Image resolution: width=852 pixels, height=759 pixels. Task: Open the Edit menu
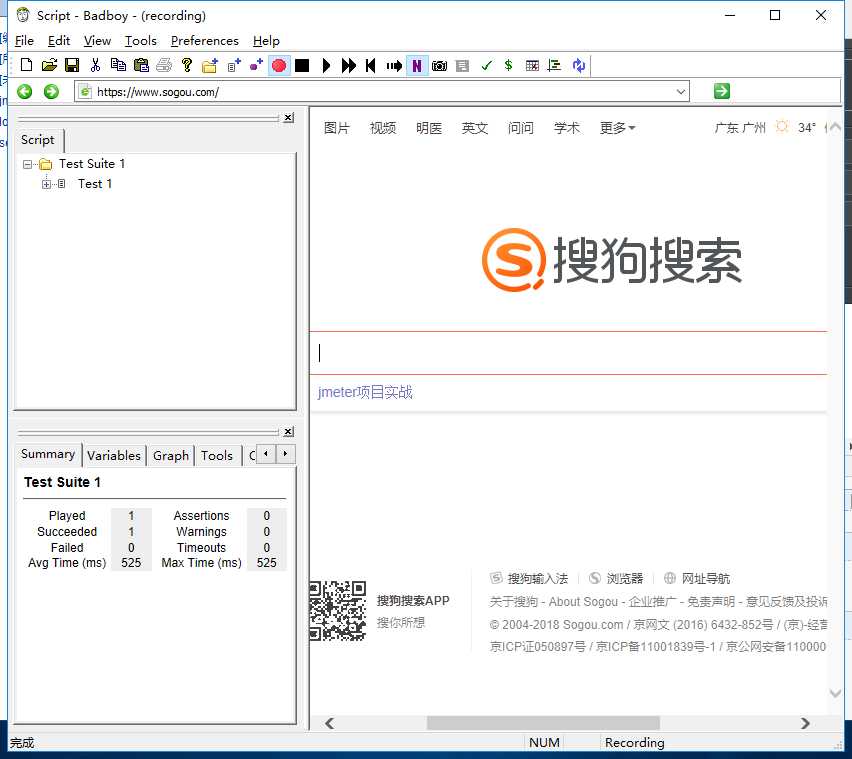pos(59,41)
